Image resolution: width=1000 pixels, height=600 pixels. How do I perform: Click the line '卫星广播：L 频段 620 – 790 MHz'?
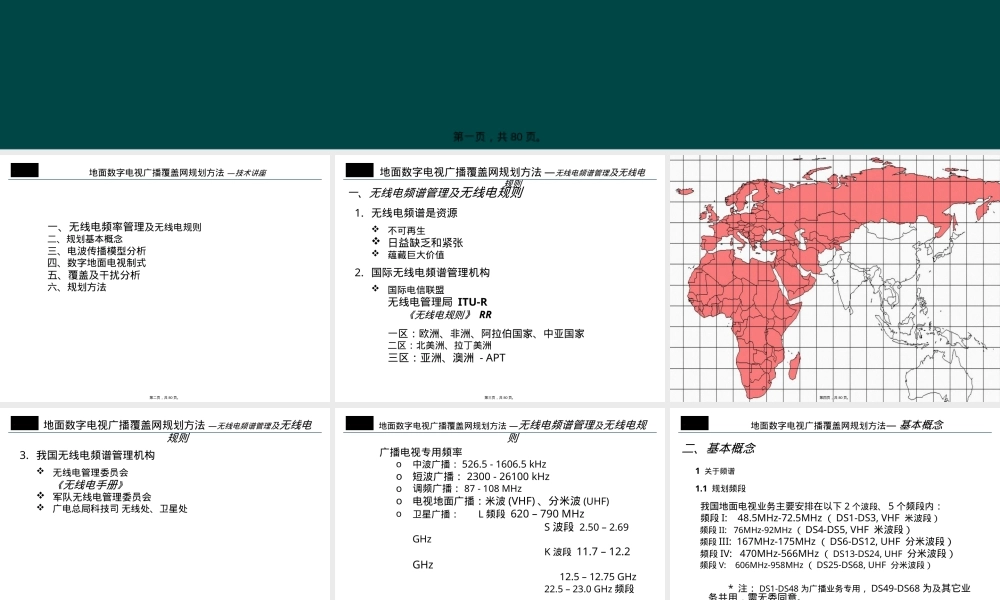tap(498, 514)
